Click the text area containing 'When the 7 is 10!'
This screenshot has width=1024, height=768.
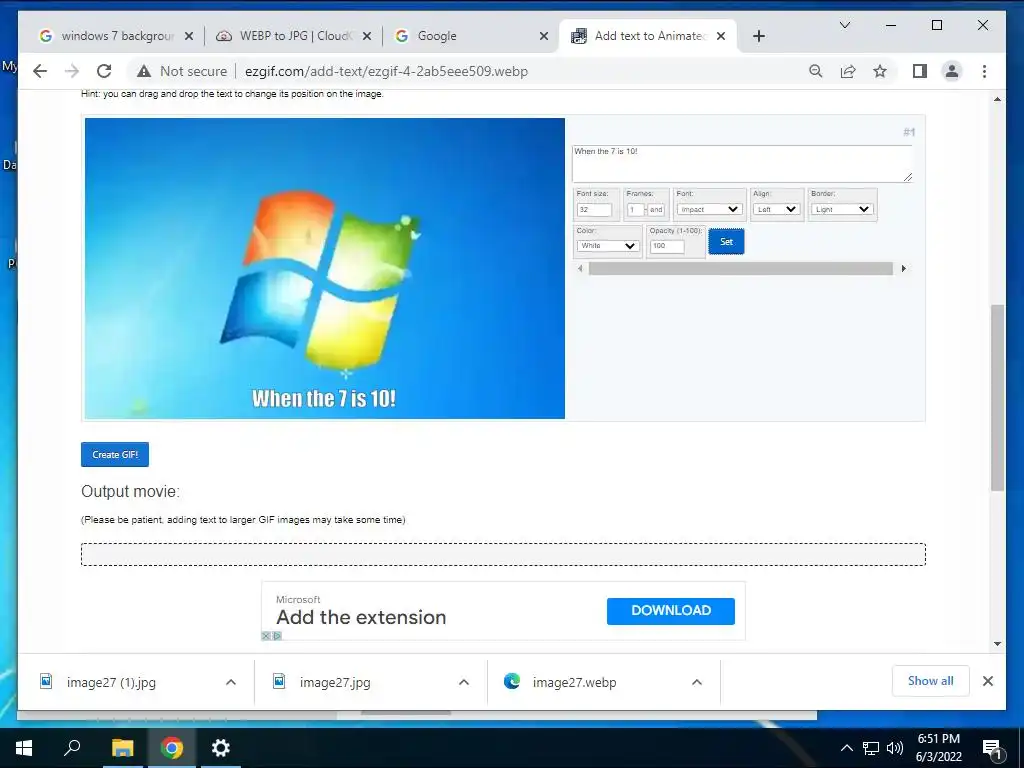[742, 163]
